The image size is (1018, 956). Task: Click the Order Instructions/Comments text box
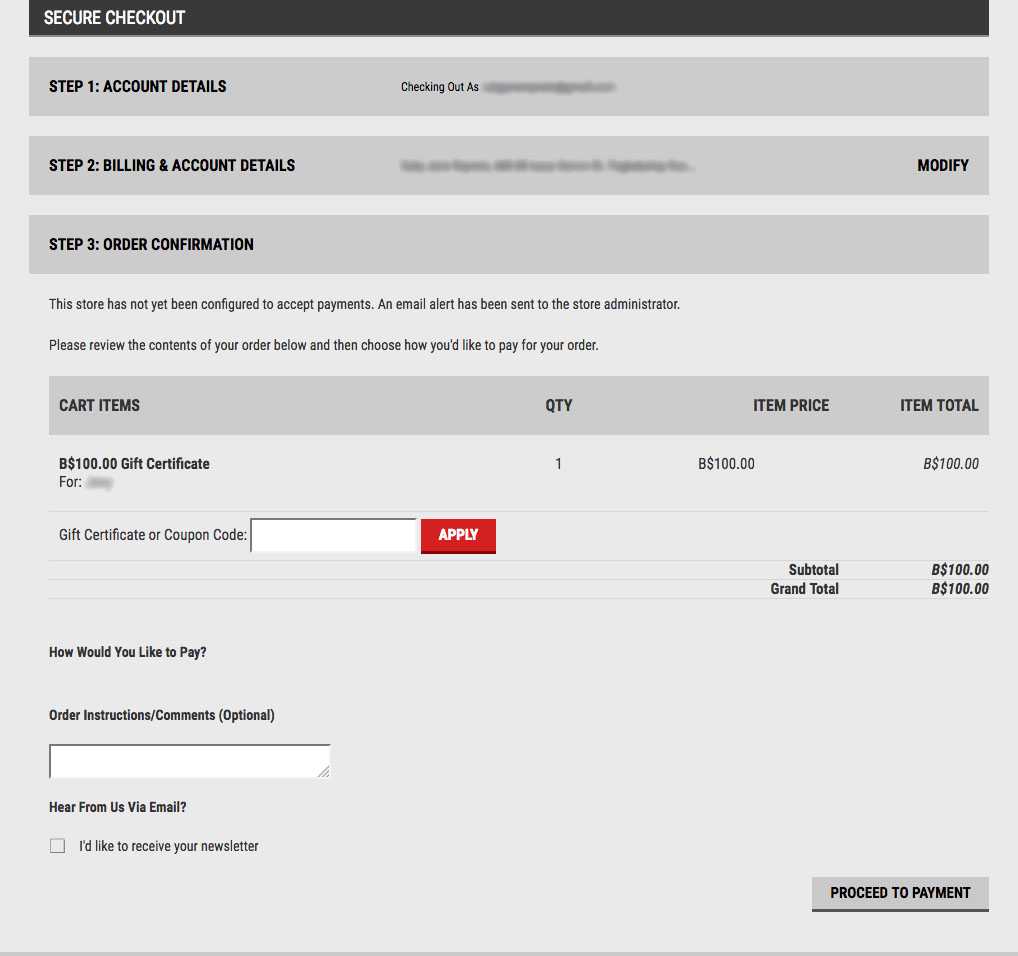click(x=189, y=761)
